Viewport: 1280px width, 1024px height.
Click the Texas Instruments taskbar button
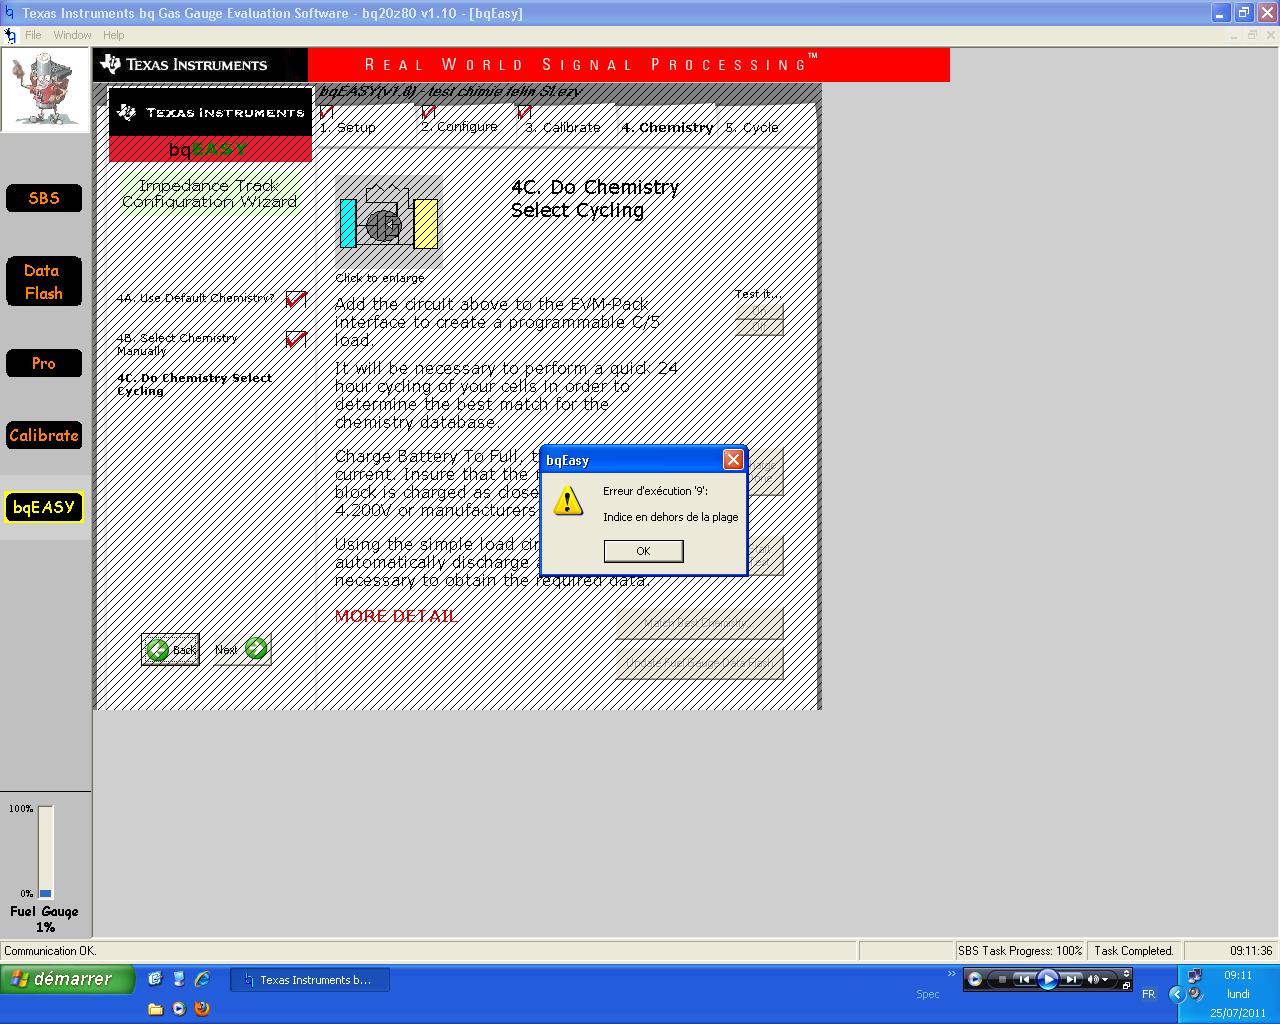(x=309, y=980)
